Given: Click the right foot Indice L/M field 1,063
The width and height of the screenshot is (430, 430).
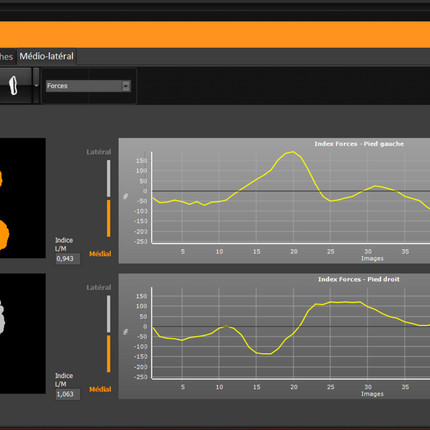Looking at the screenshot, I should pyautogui.click(x=68, y=394).
